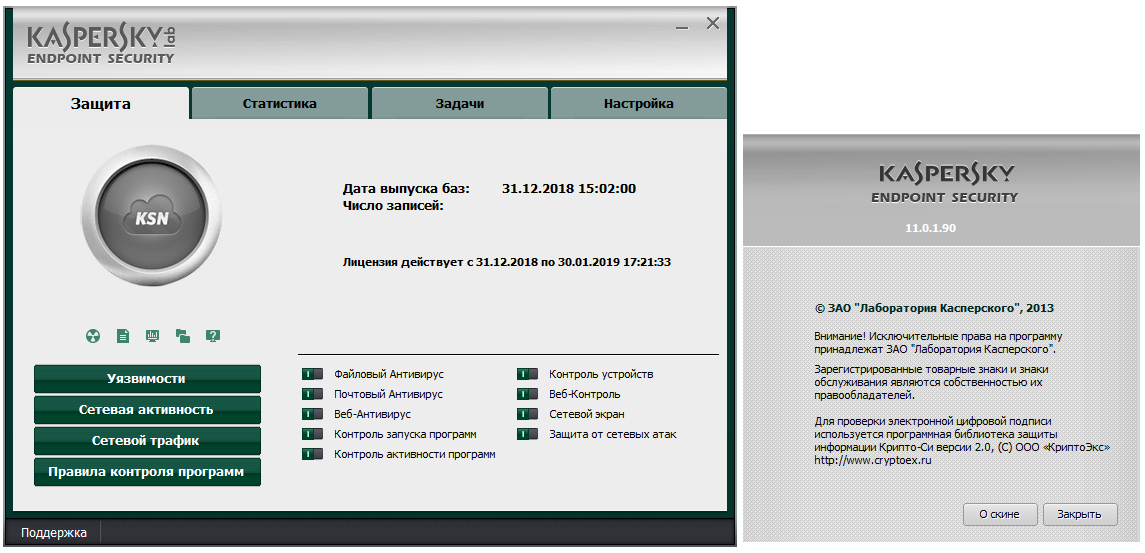Viewport: 1145px width, 553px height.
Task: Disable Защита от сетевых атак switch
Action: [527, 434]
